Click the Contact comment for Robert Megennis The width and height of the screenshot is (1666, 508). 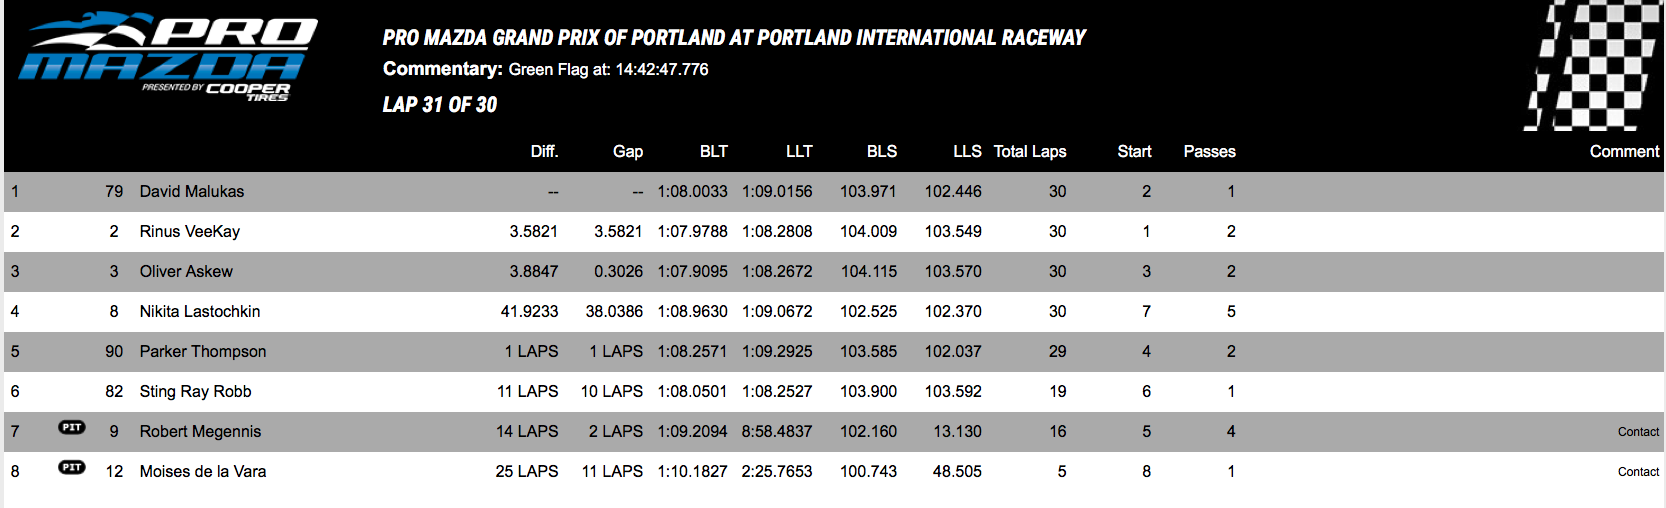click(x=1638, y=432)
